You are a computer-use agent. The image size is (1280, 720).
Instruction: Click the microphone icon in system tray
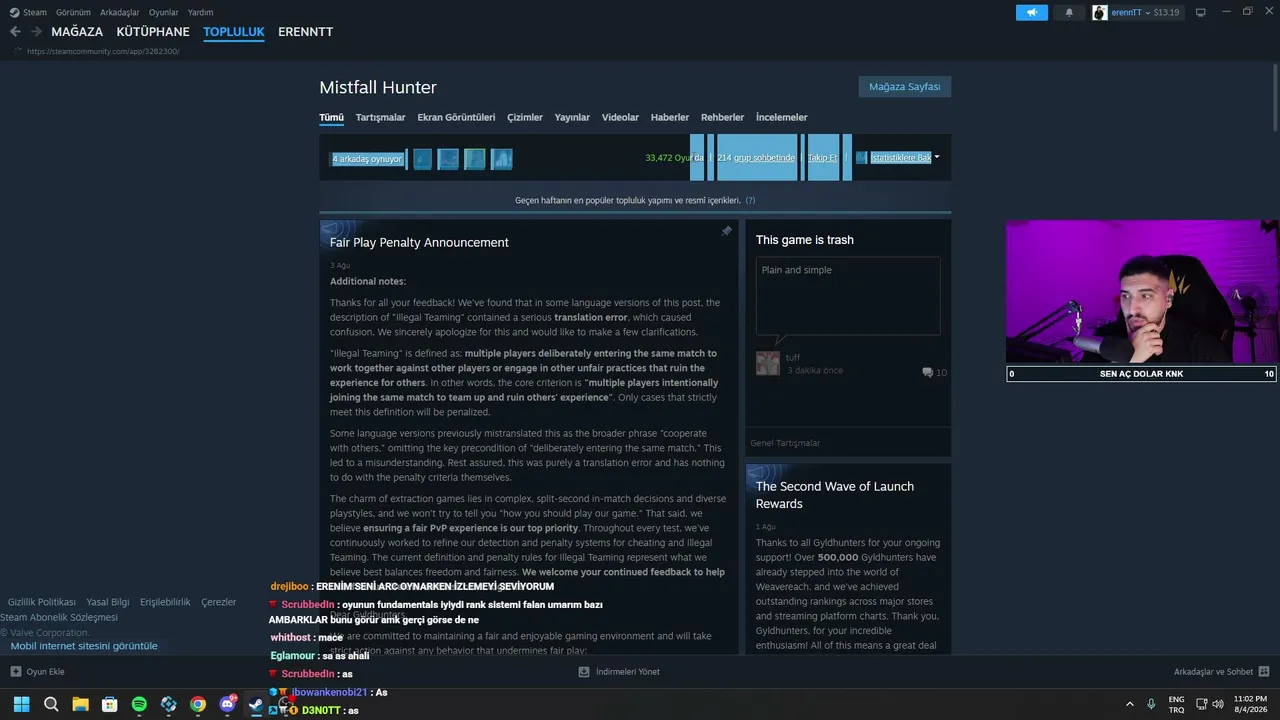click(x=1152, y=704)
